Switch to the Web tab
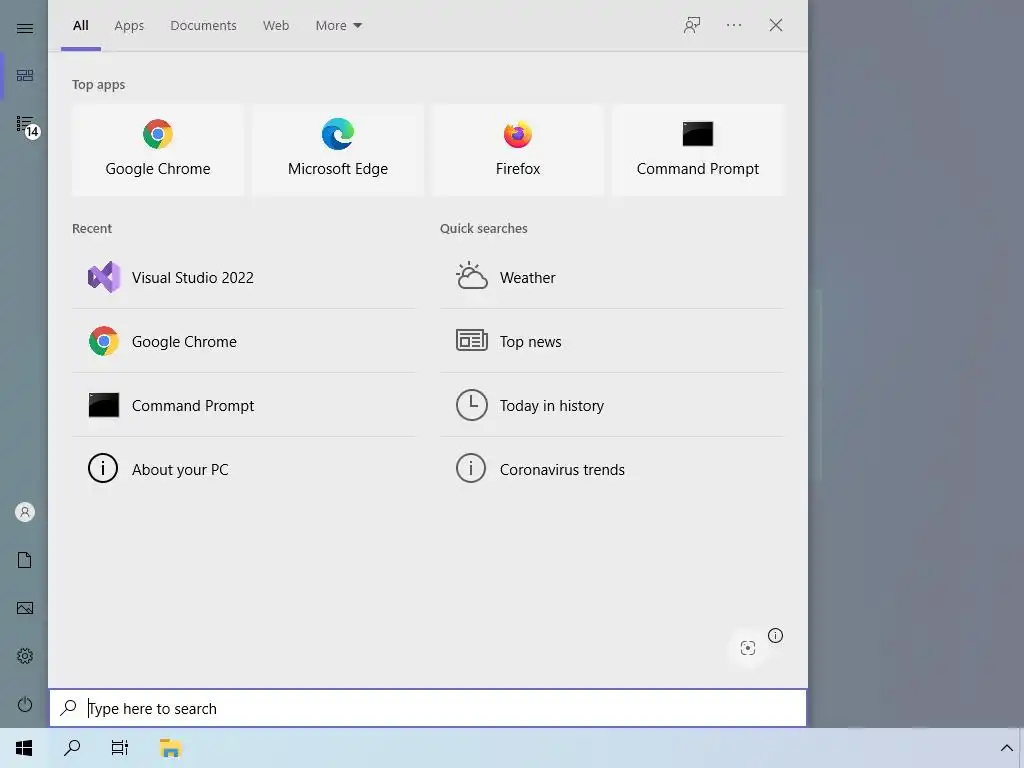The image size is (1024, 768). [x=276, y=25]
